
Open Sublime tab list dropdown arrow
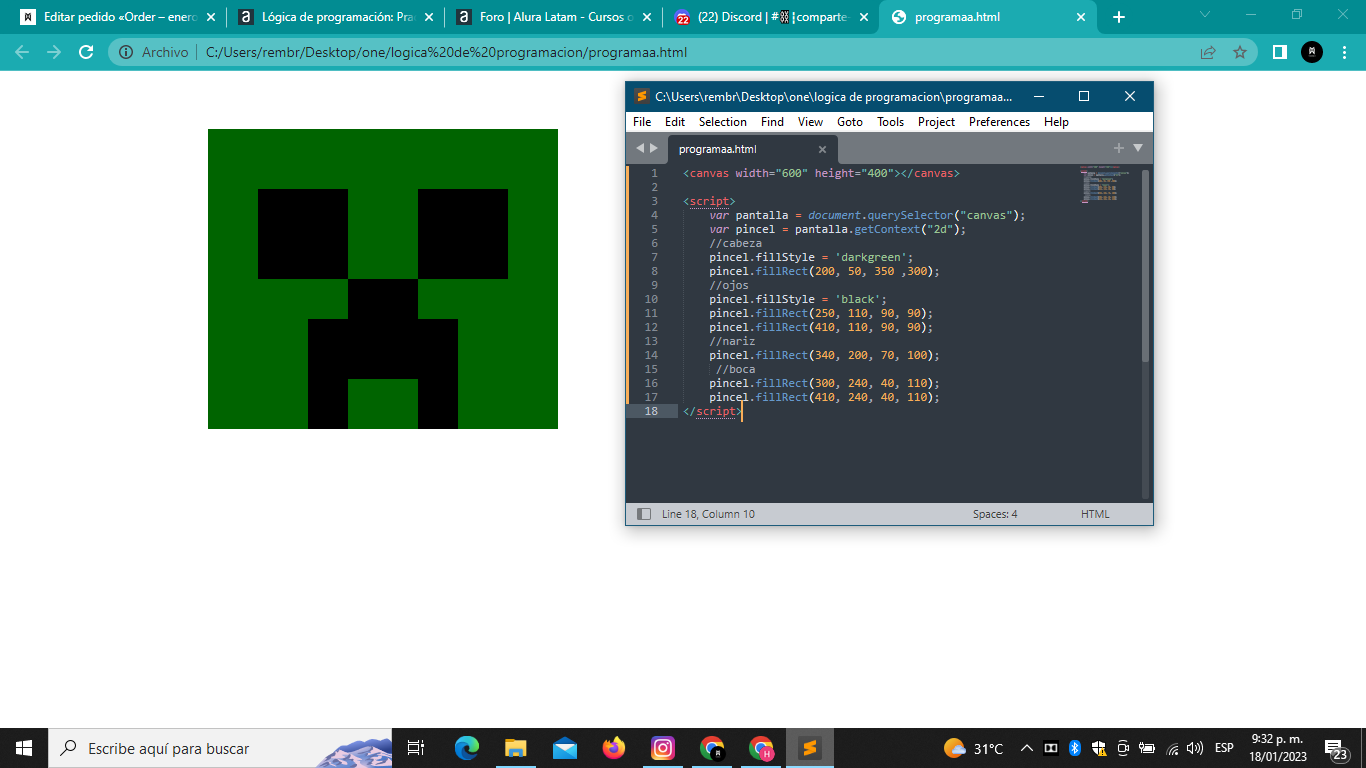1137,148
